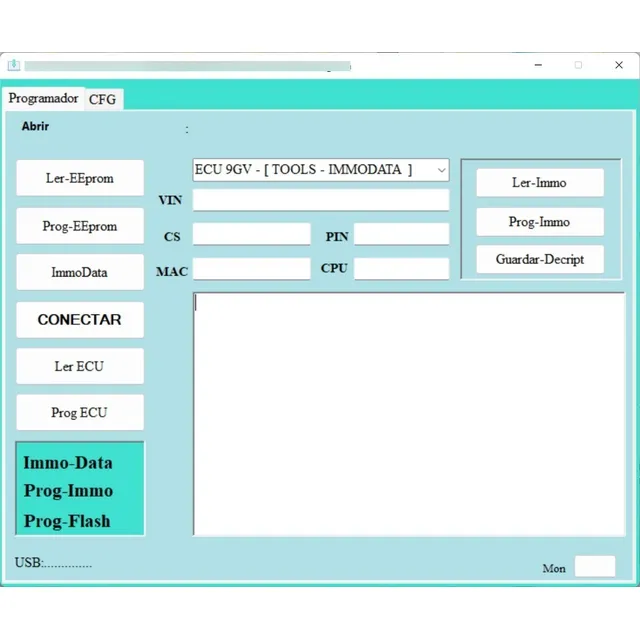
Task: Expand the ECU 9GV dropdown arrow
Action: [x=441, y=170]
